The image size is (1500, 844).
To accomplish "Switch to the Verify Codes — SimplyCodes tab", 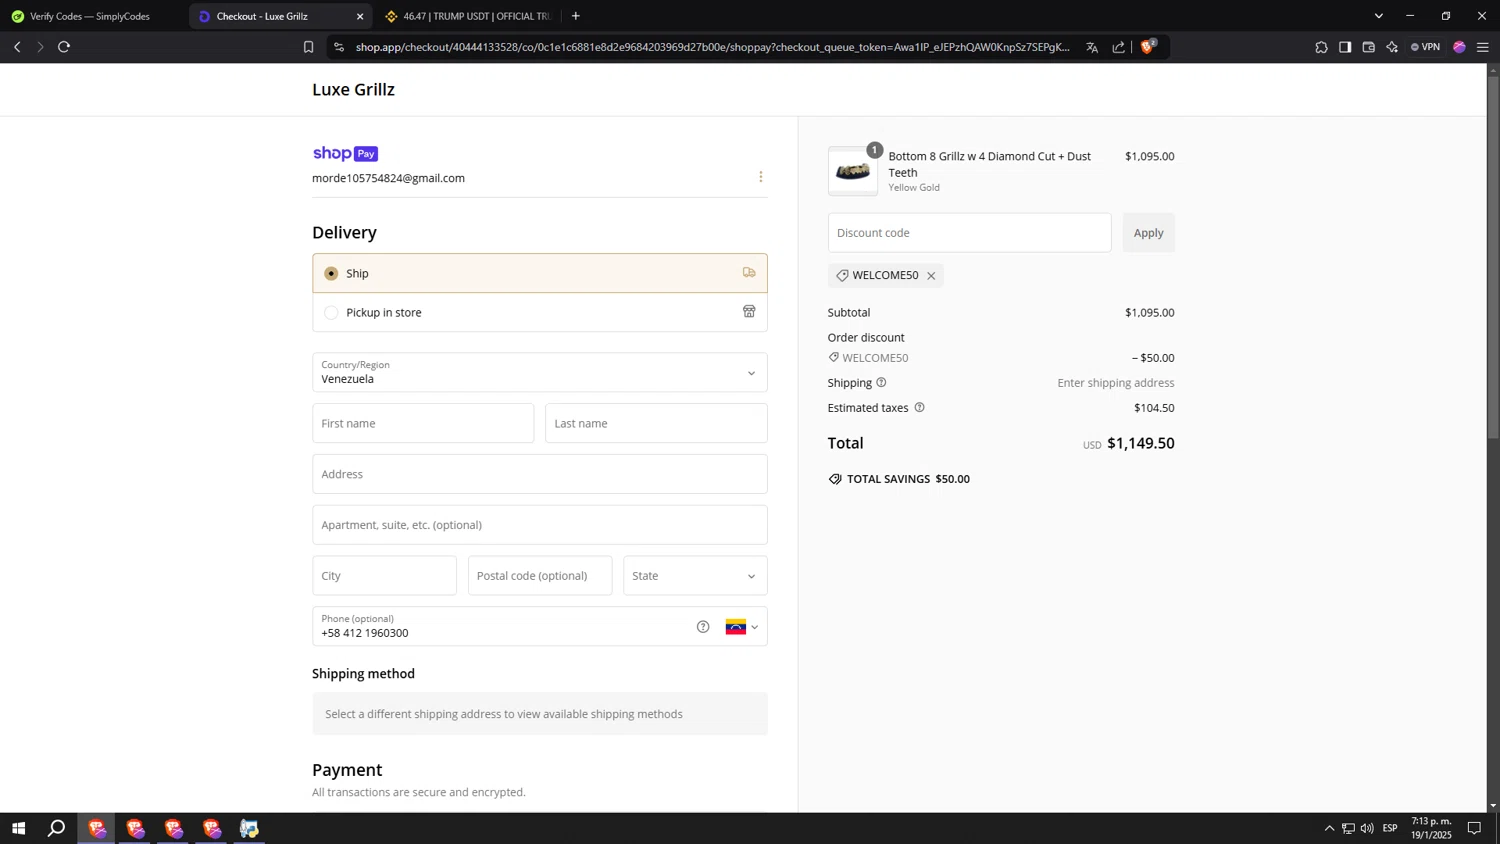I will click(x=90, y=16).
